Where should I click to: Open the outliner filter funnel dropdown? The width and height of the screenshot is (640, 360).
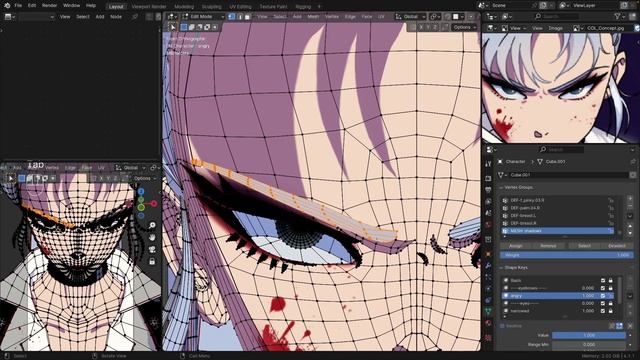620,17
